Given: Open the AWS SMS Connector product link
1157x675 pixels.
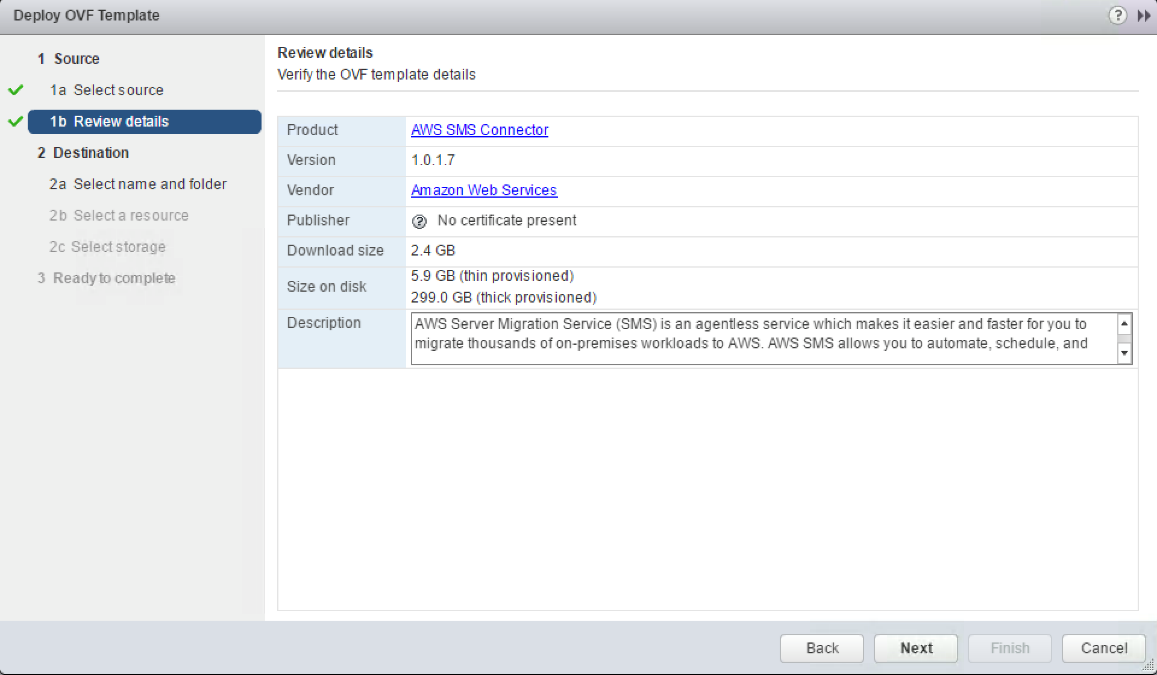Looking at the screenshot, I should 479,130.
